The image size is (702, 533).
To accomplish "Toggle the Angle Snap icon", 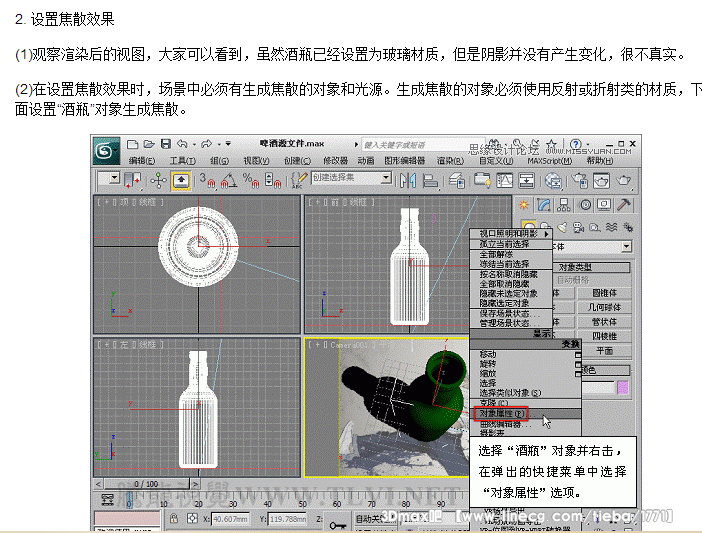I will click(229, 180).
